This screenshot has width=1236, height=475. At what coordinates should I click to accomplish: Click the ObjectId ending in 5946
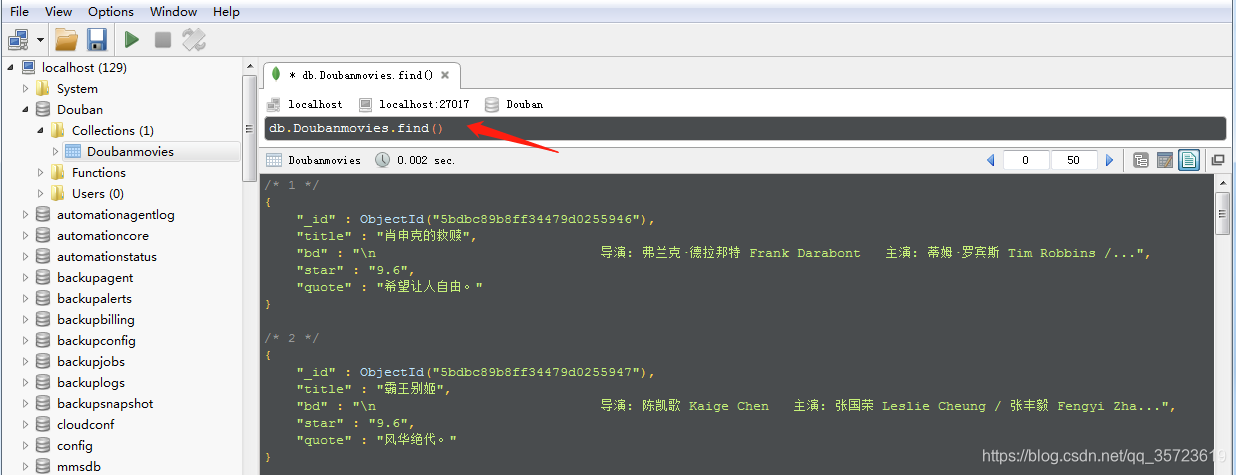(507, 219)
